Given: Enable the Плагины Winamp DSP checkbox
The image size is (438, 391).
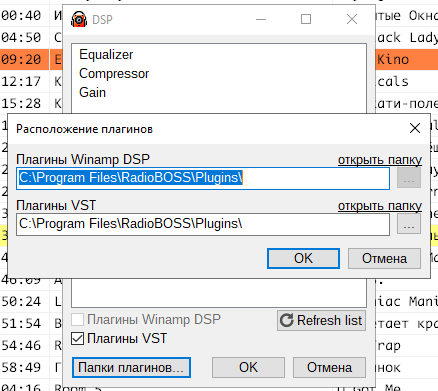Looking at the screenshot, I should [77, 319].
